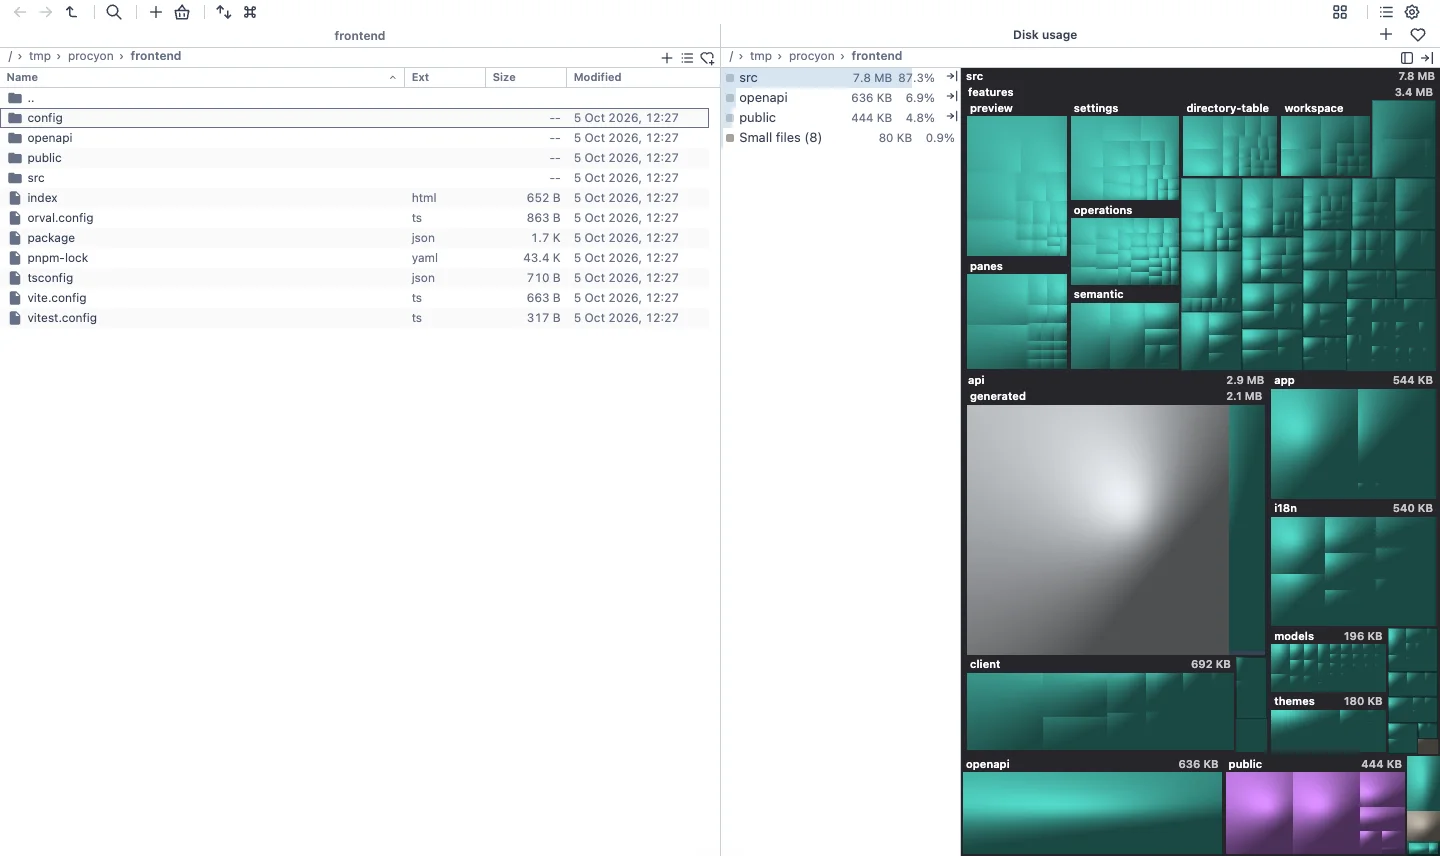Click the 'themes' treemap label
Image resolution: width=1440 pixels, height=856 pixels.
coord(1294,701)
